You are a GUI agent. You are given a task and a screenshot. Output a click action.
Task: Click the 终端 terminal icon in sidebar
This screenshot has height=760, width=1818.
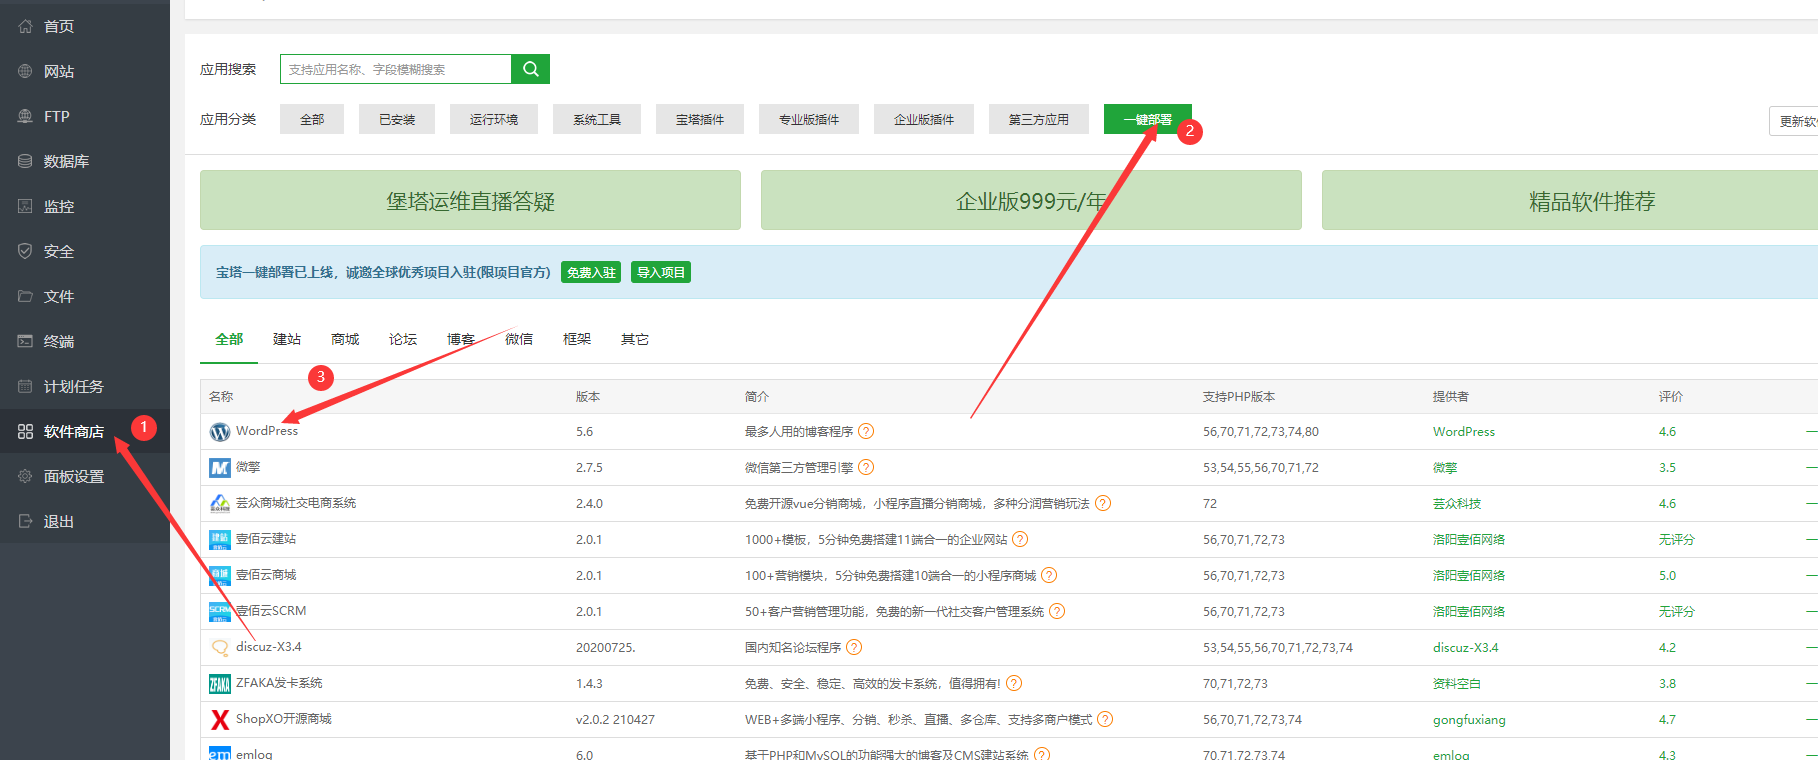25,341
